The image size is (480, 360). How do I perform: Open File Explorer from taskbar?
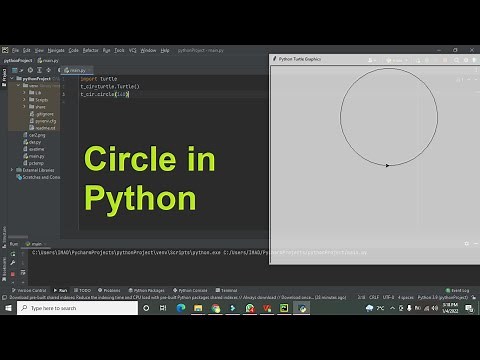198,308
